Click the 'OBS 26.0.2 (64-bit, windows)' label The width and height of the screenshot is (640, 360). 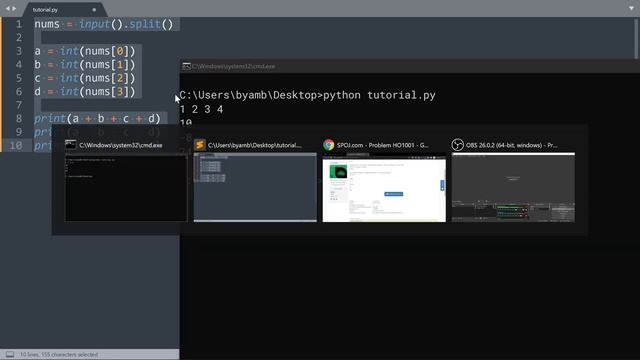click(x=511, y=145)
